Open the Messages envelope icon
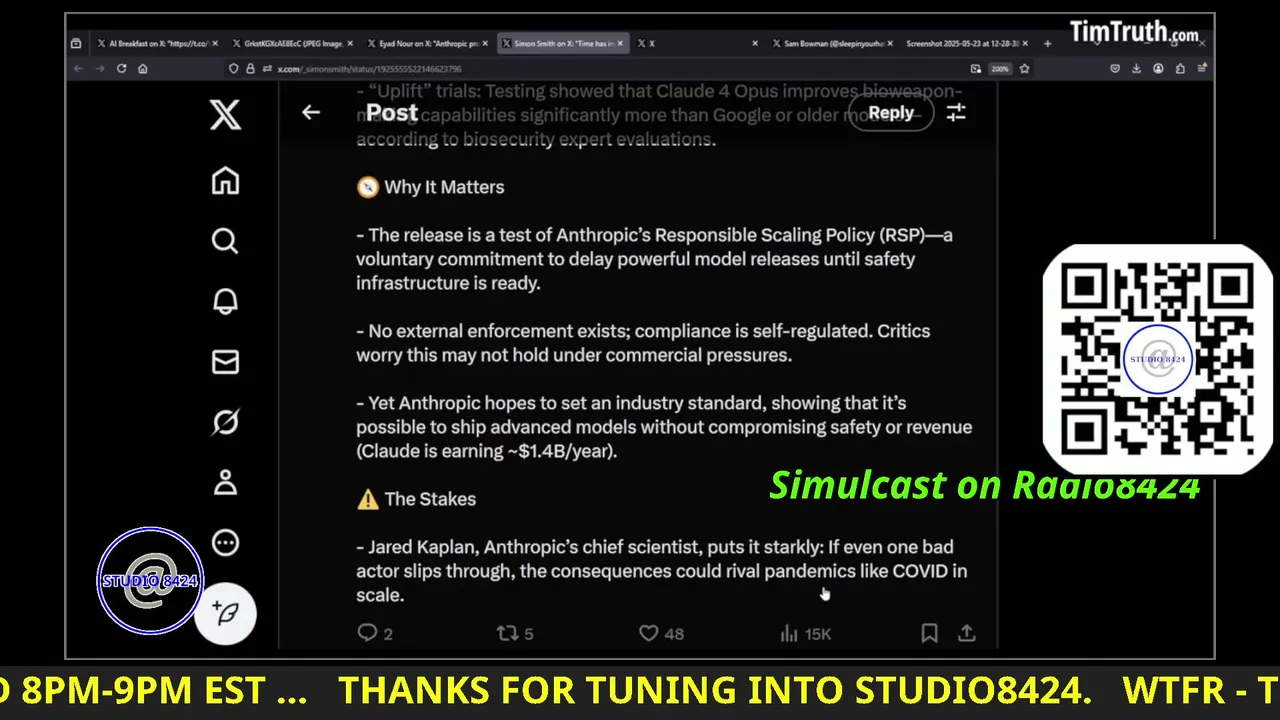Screen dimensions: 1280x720 (x=225, y=362)
